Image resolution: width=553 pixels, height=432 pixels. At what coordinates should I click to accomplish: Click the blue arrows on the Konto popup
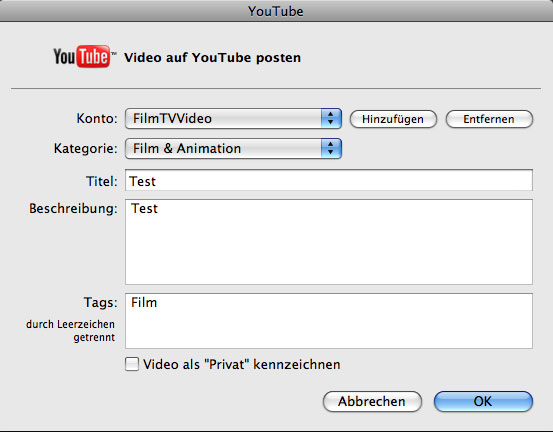tap(331, 118)
